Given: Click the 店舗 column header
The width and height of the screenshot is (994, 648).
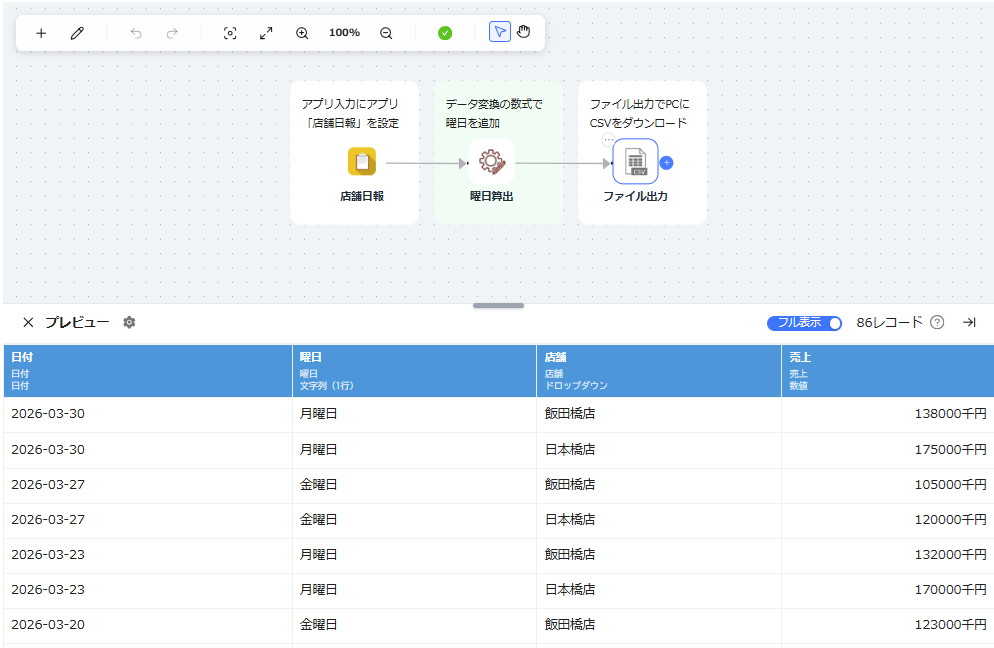Looking at the screenshot, I should (659, 371).
